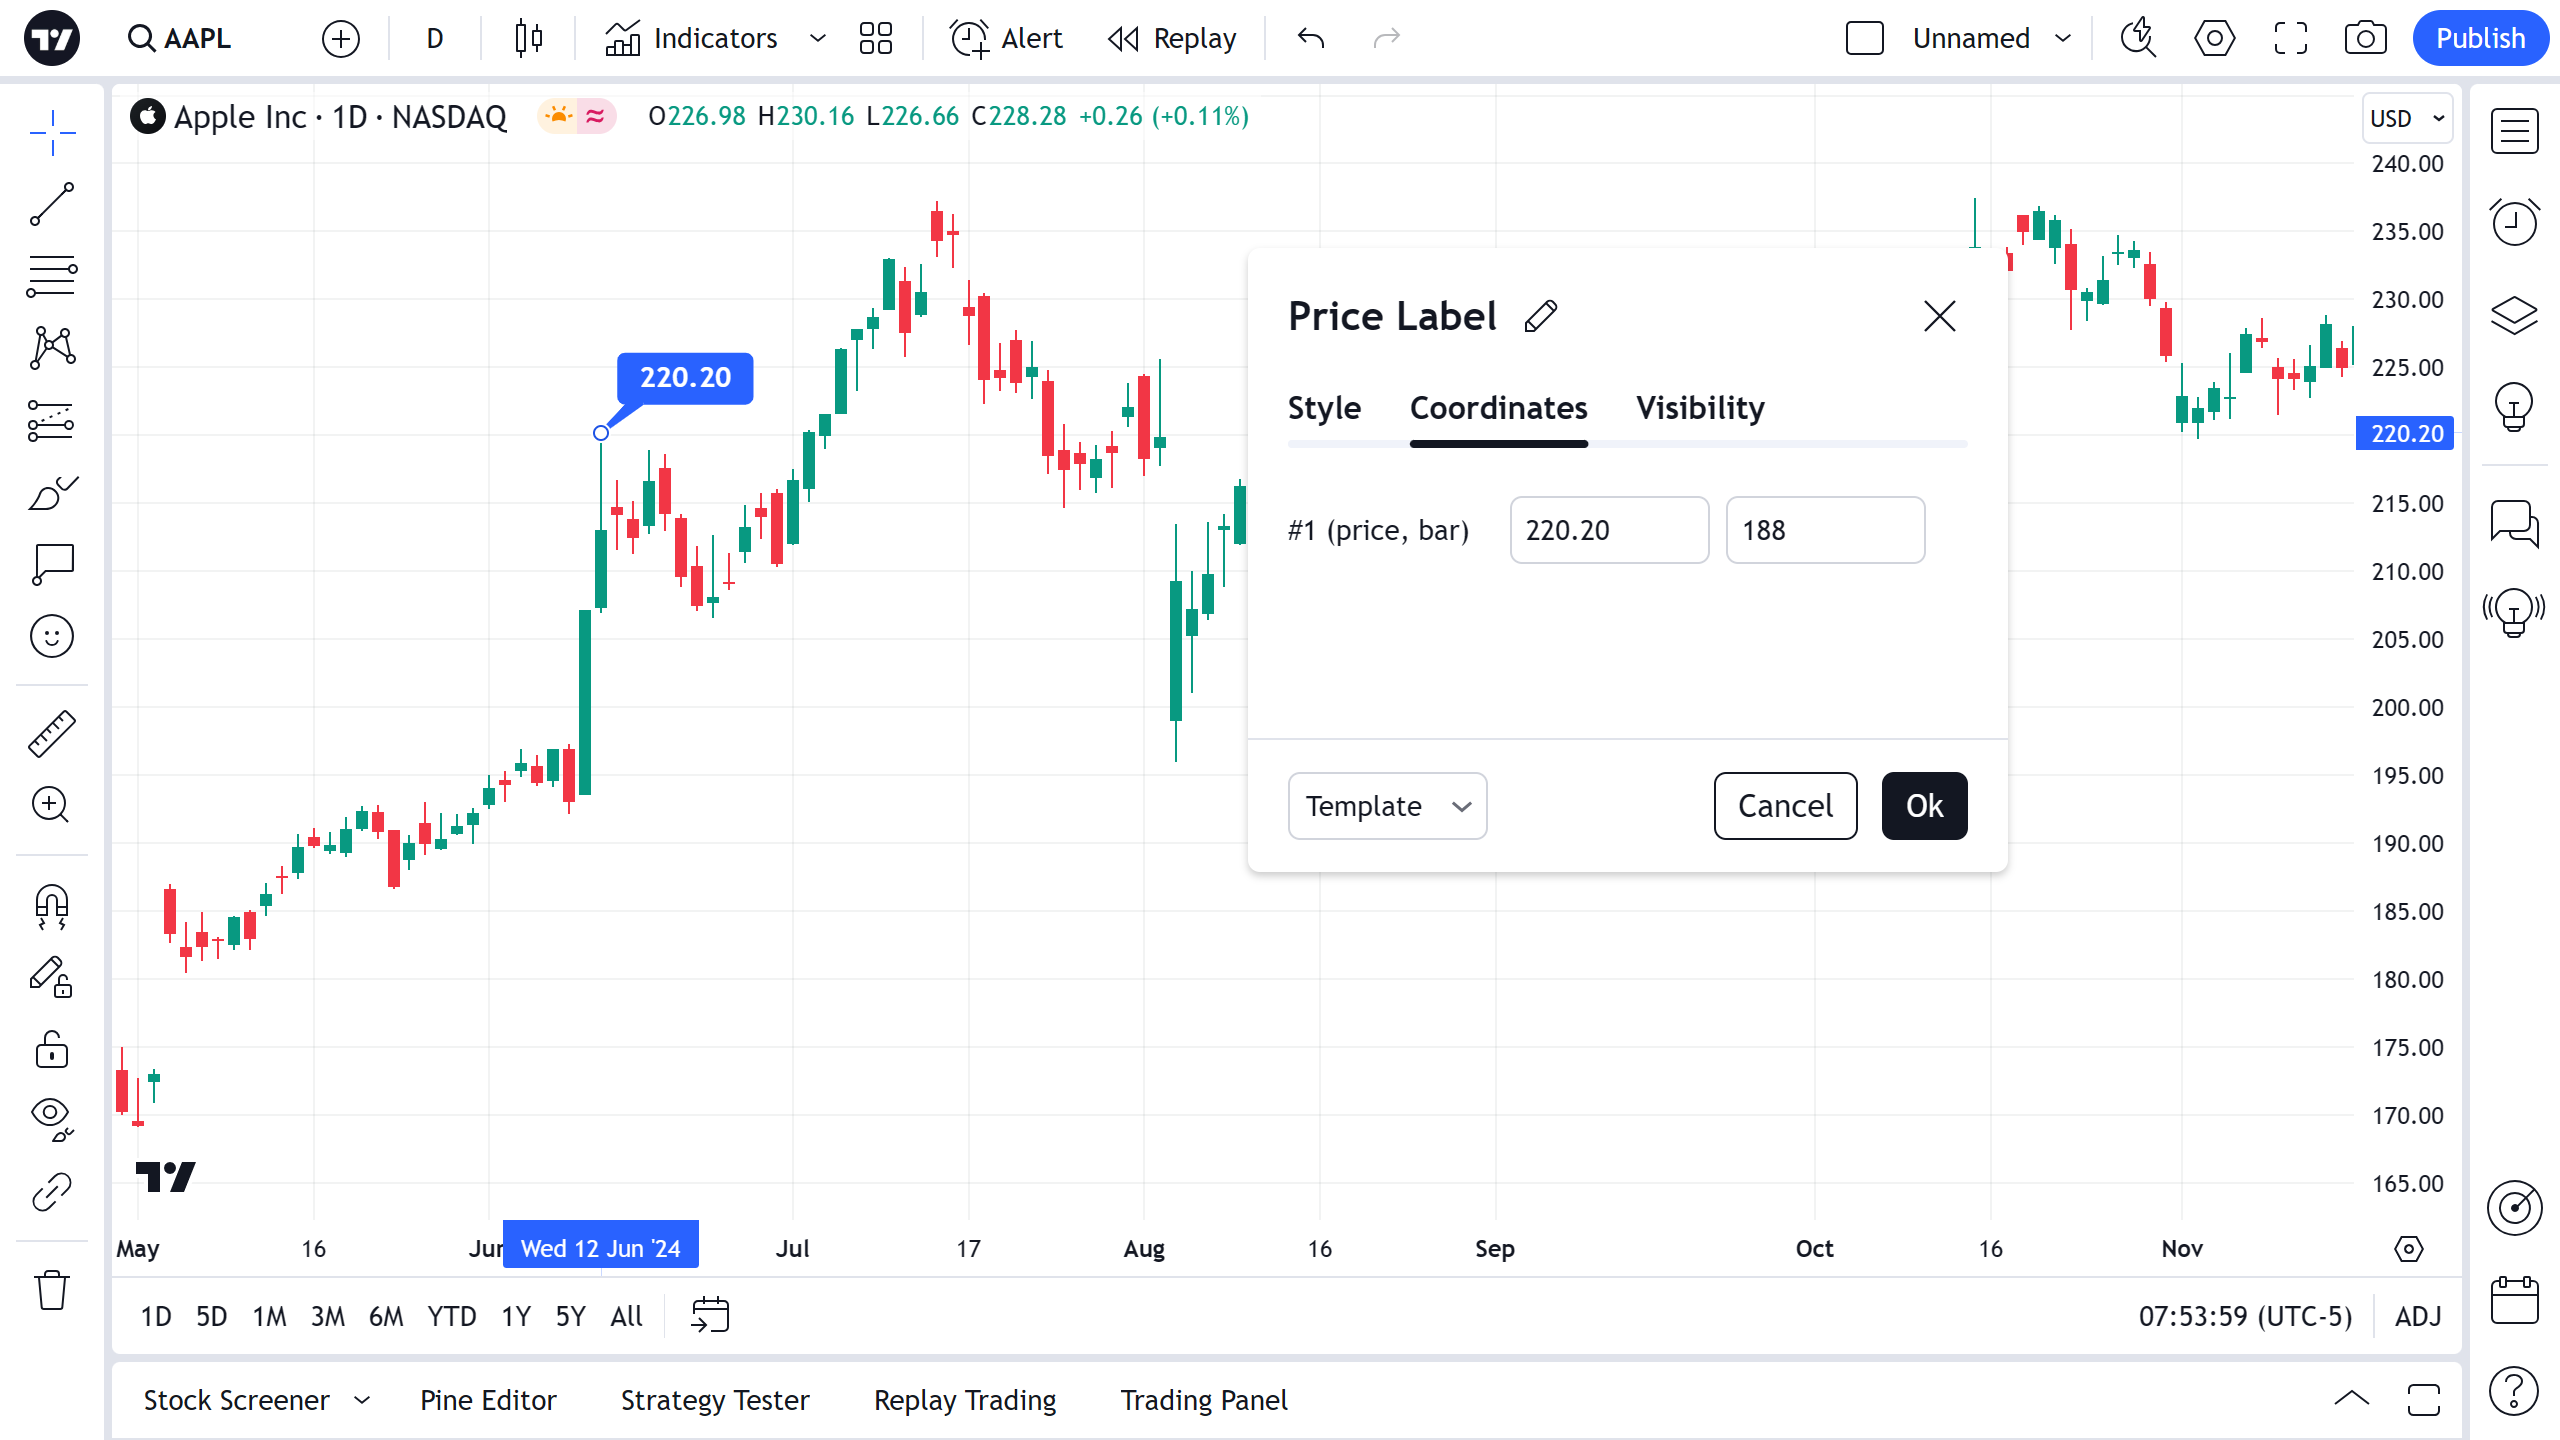The image size is (2560, 1440).
Task: Toggle the ADJ adjusted data button
Action: pyautogui.click(x=2418, y=1316)
